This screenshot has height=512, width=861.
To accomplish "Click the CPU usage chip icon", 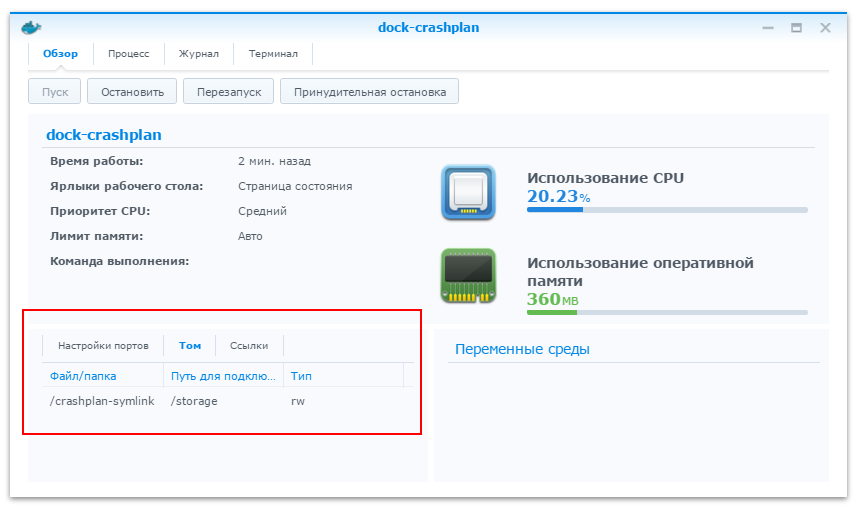I will (468, 193).
